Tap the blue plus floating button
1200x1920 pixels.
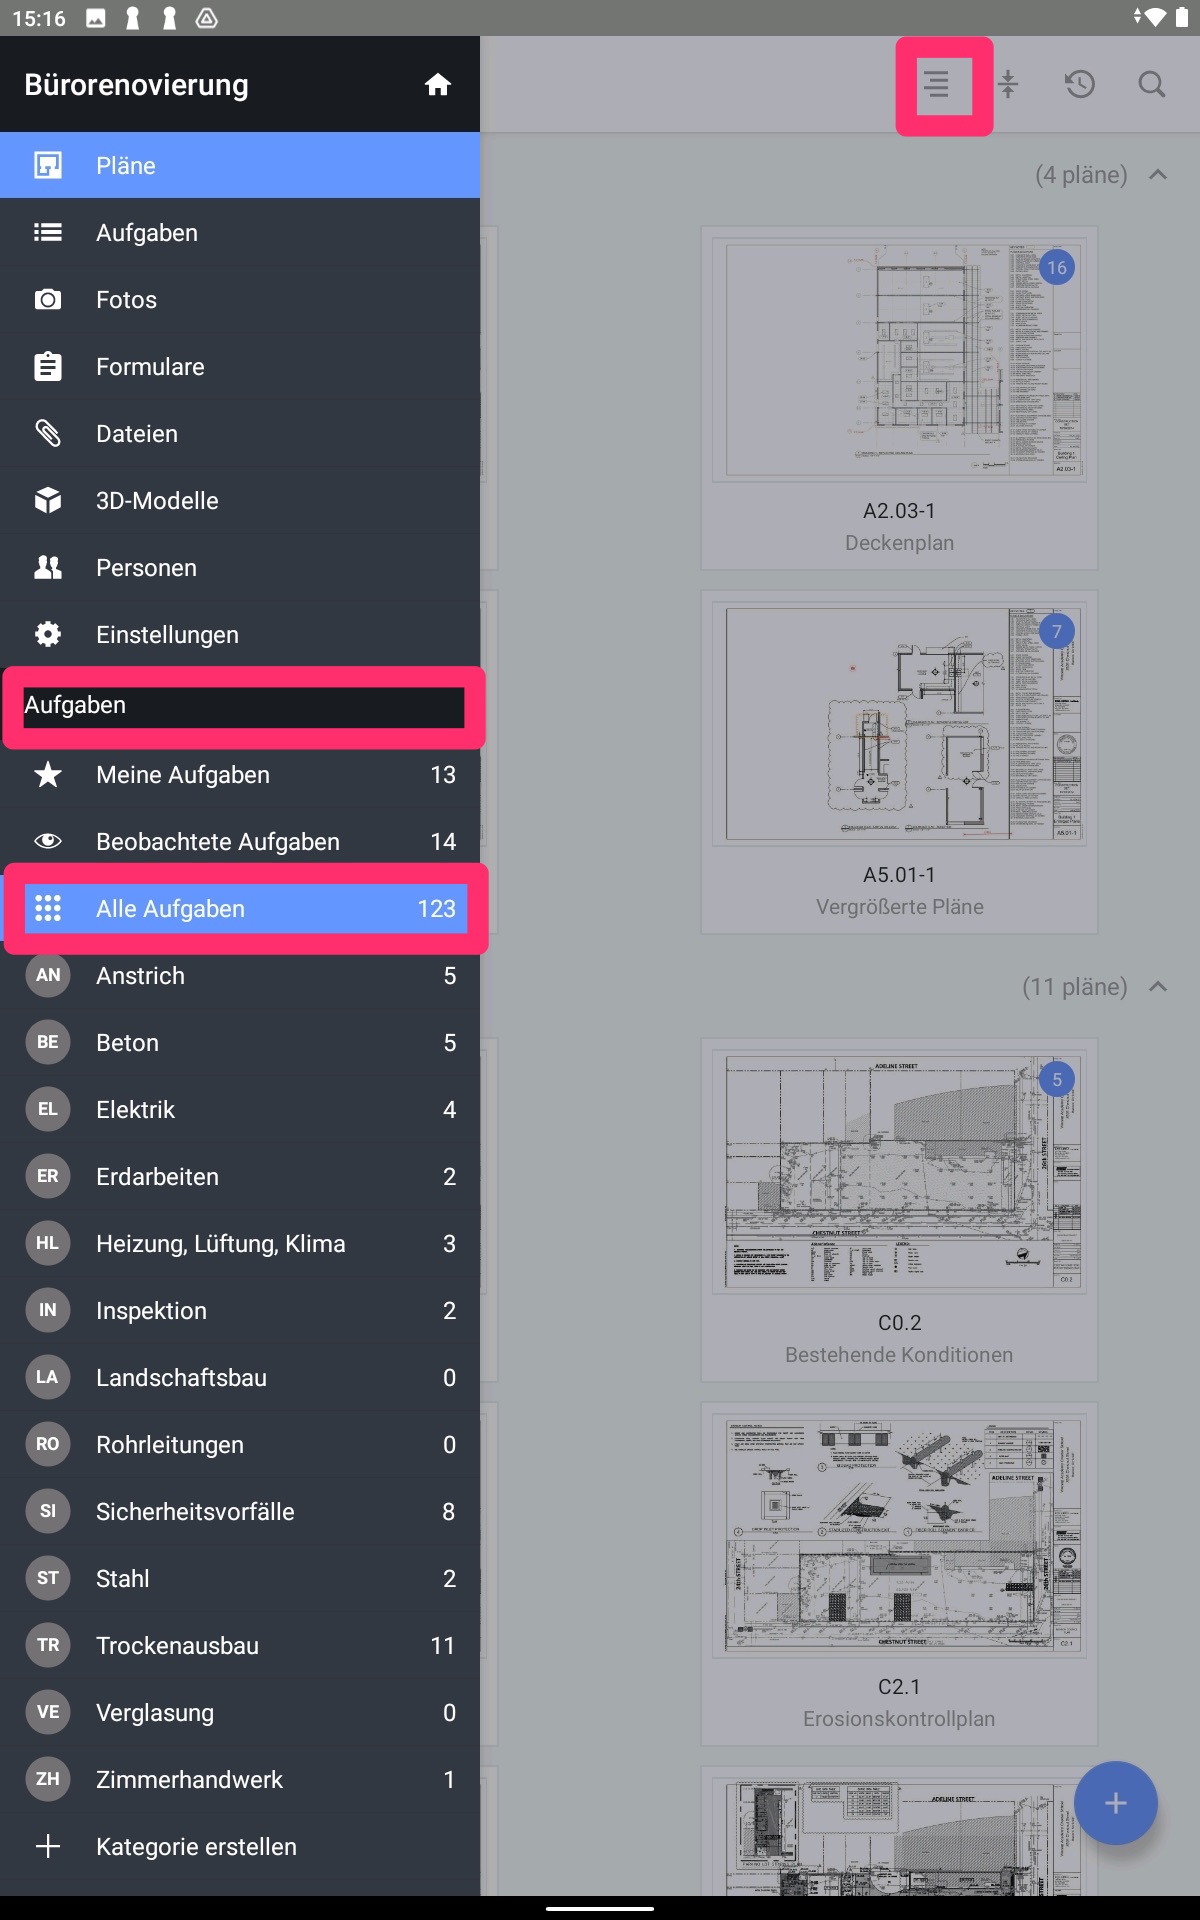tap(1116, 1803)
